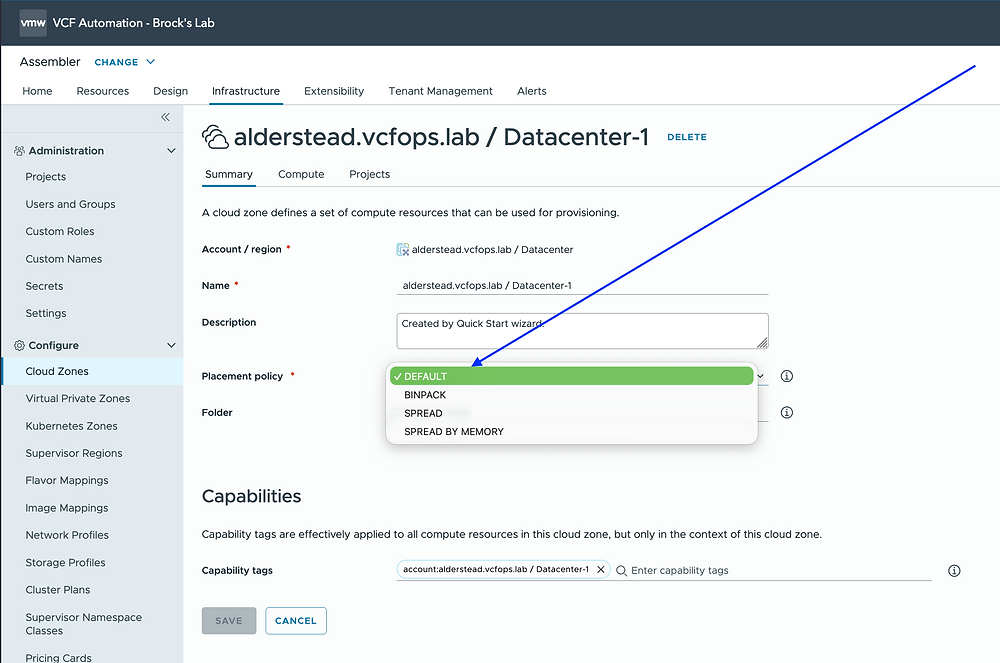The height and width of the screenshot is (663, 1000).
Task: Select the Summary tab
Action: coord(228,174)
